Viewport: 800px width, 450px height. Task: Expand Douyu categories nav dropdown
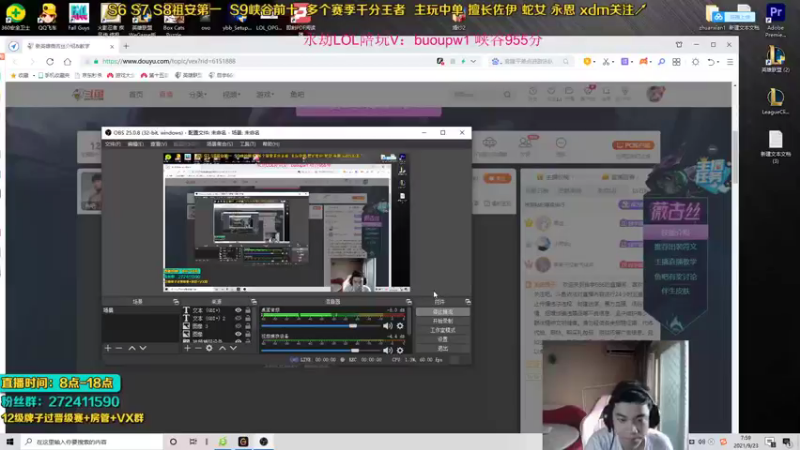tap(197, 94)
